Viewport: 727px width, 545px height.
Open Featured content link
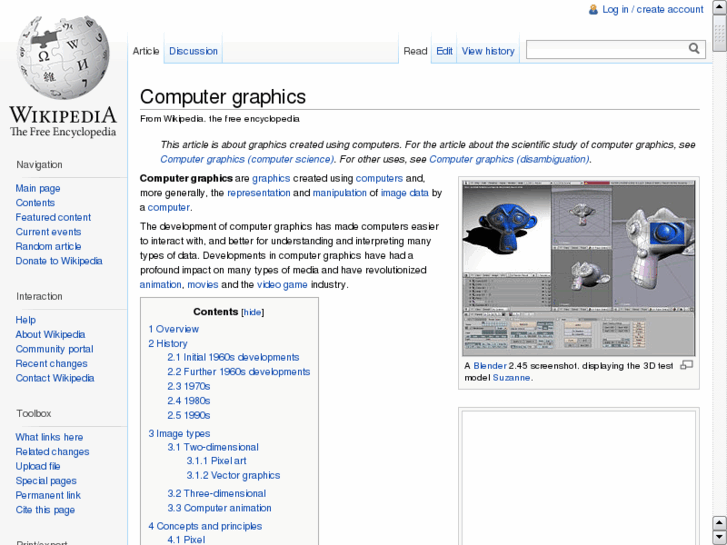(x=53, y=217)
